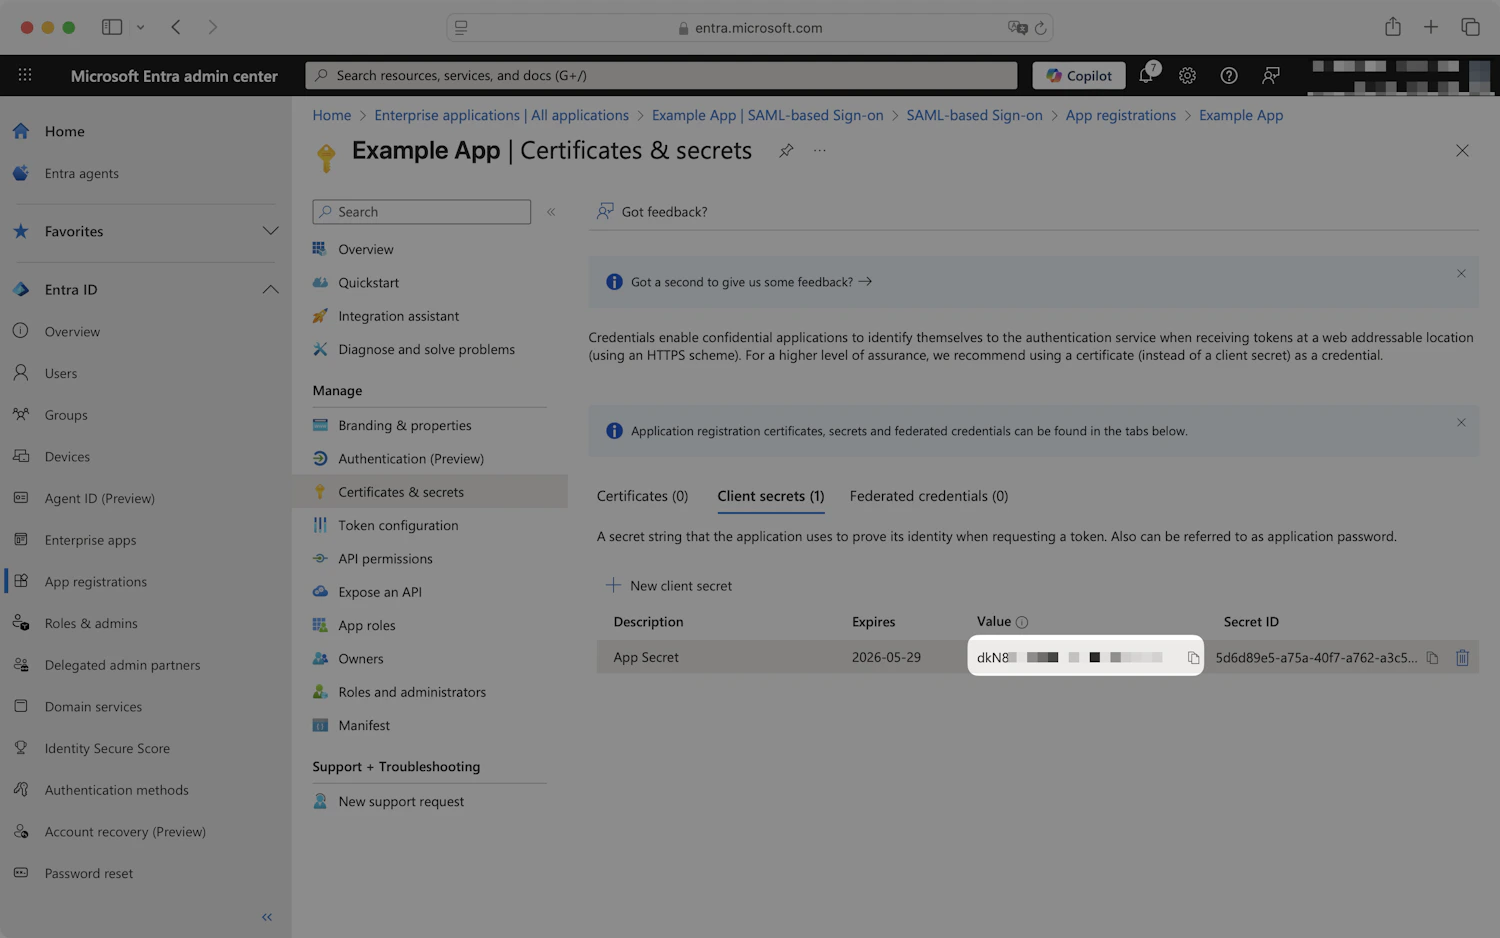The height and width of the screenshot is (938, 1500).
Task: Open Branding & properties
Action: pyautogui.click(x=404, y=425)
